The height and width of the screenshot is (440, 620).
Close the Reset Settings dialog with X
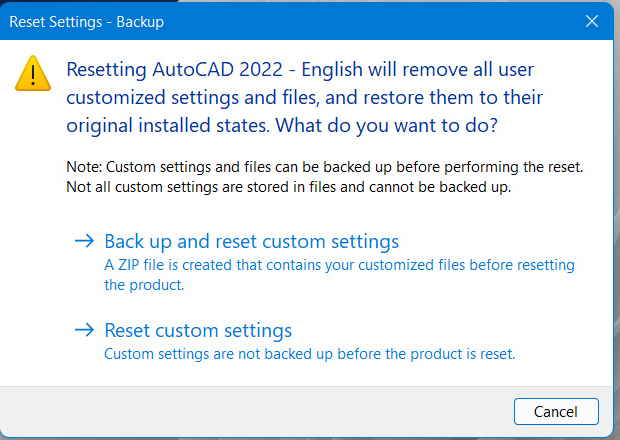[x=592, y=21]
